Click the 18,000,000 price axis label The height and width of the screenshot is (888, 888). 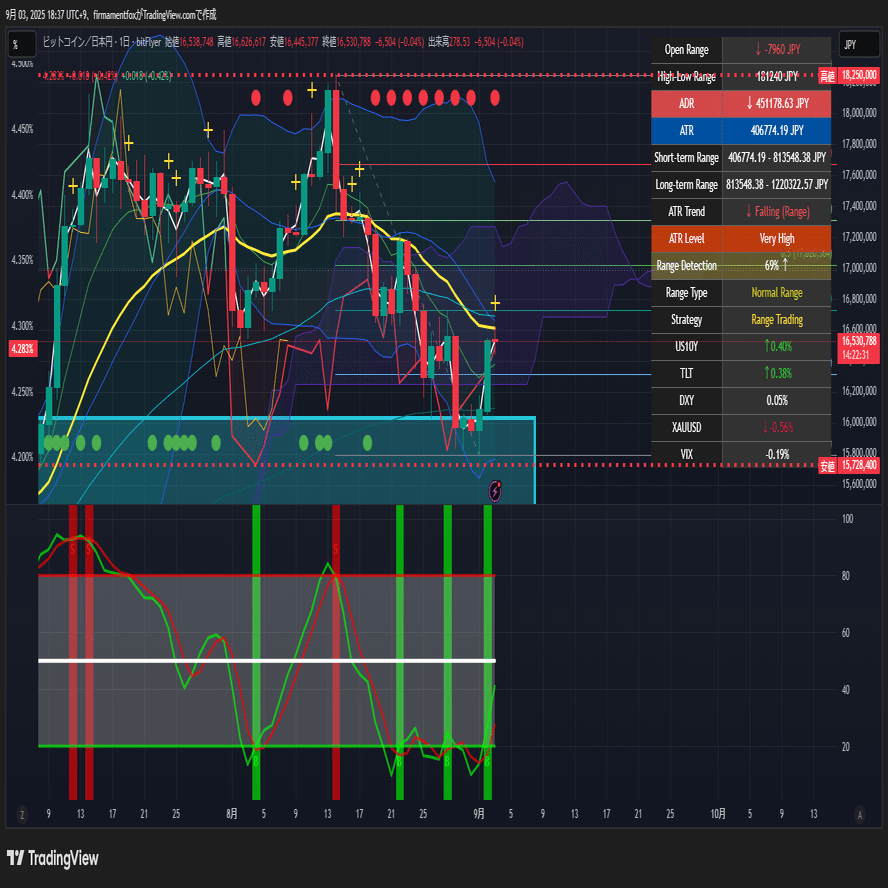coord(859,113)
